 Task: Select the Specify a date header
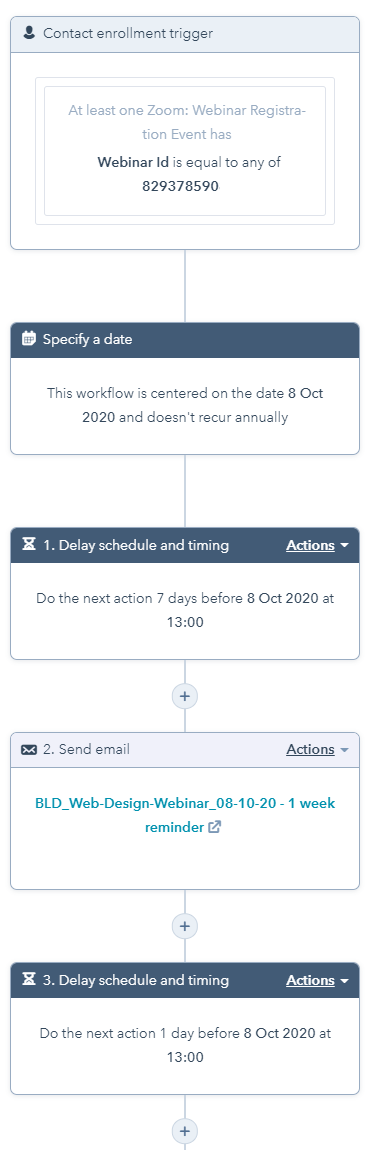pos(185,340)
